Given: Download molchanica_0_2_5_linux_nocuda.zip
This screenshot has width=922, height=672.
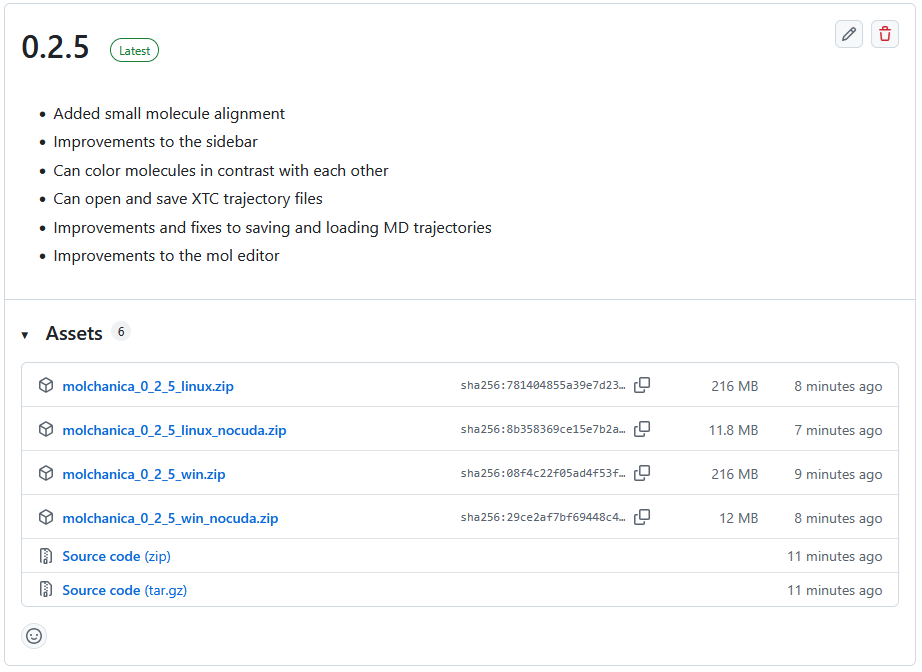Looking at the screenshot, I should click(173, 429).
